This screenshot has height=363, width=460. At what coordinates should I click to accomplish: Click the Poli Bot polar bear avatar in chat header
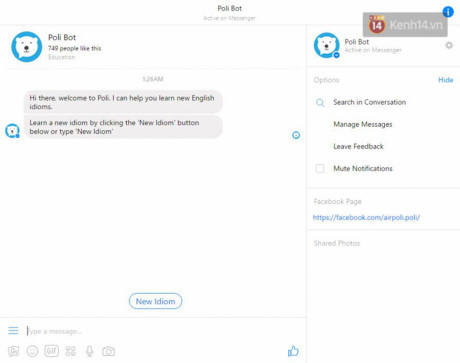point(27,47)
